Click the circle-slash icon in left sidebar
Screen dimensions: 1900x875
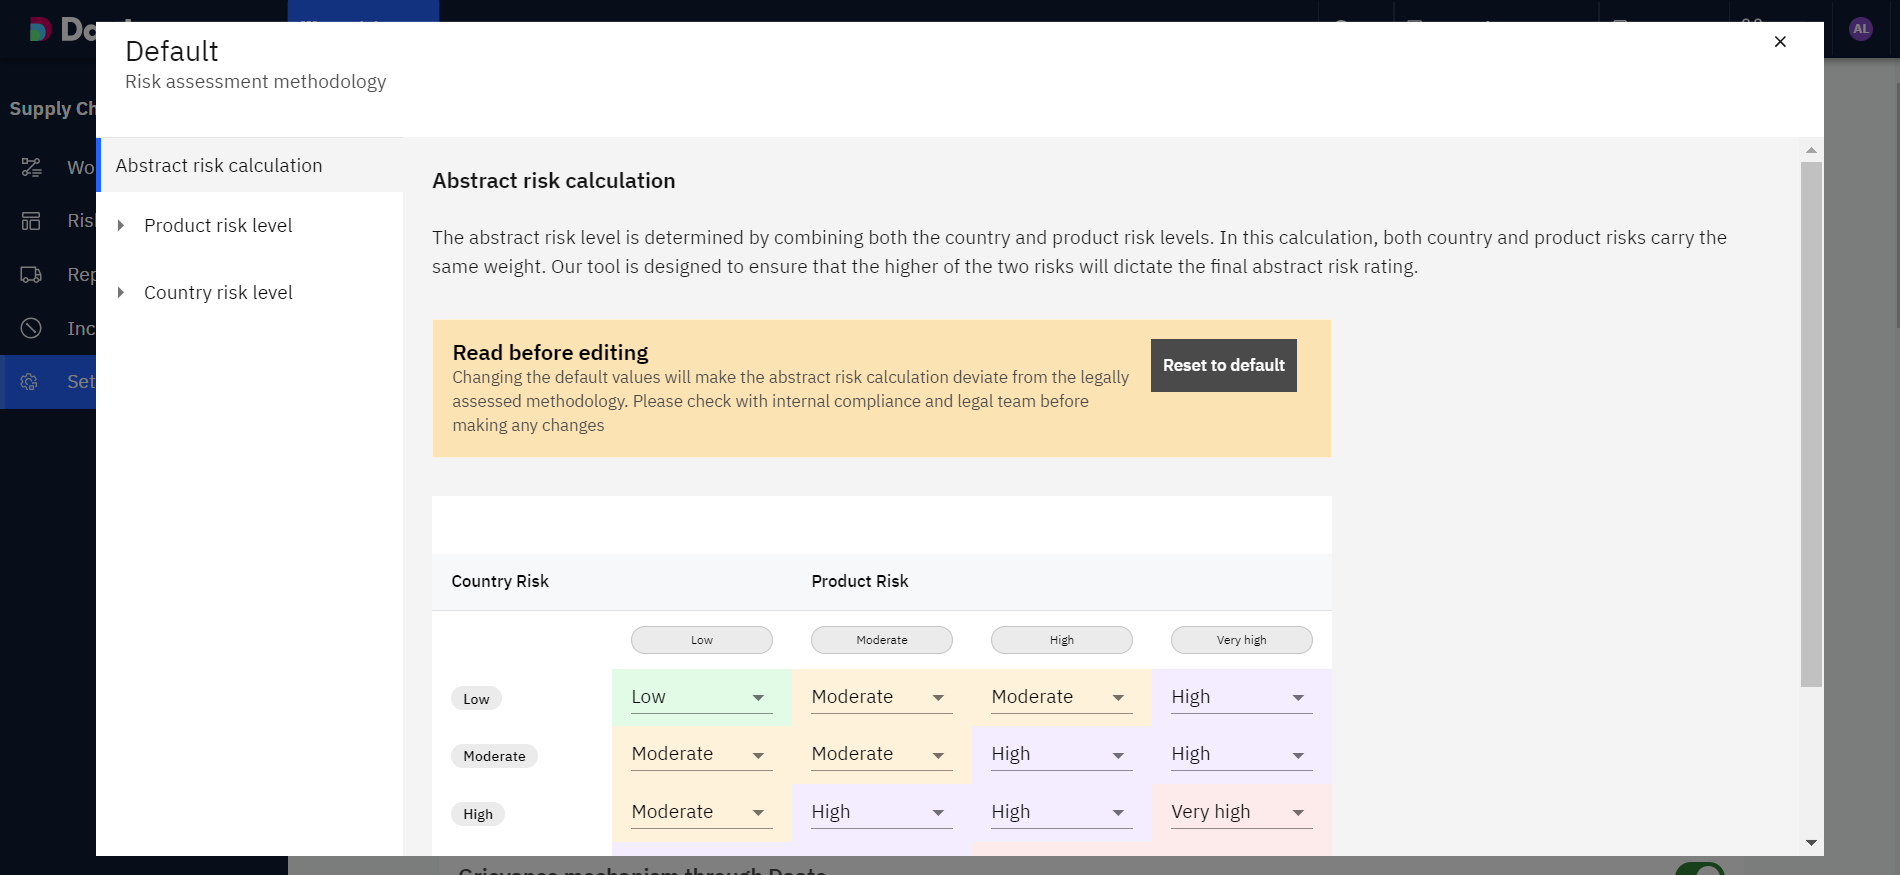tap(32, 328)
